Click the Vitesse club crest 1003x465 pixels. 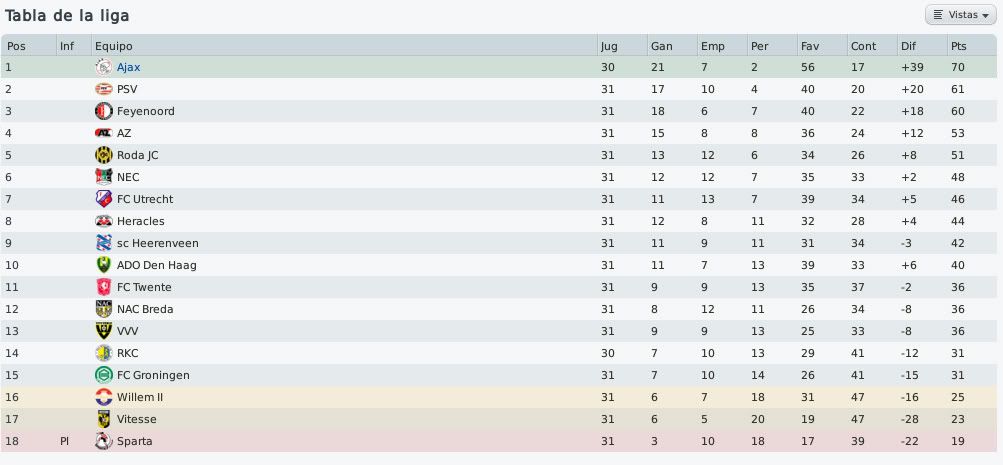tap(104, 419)
